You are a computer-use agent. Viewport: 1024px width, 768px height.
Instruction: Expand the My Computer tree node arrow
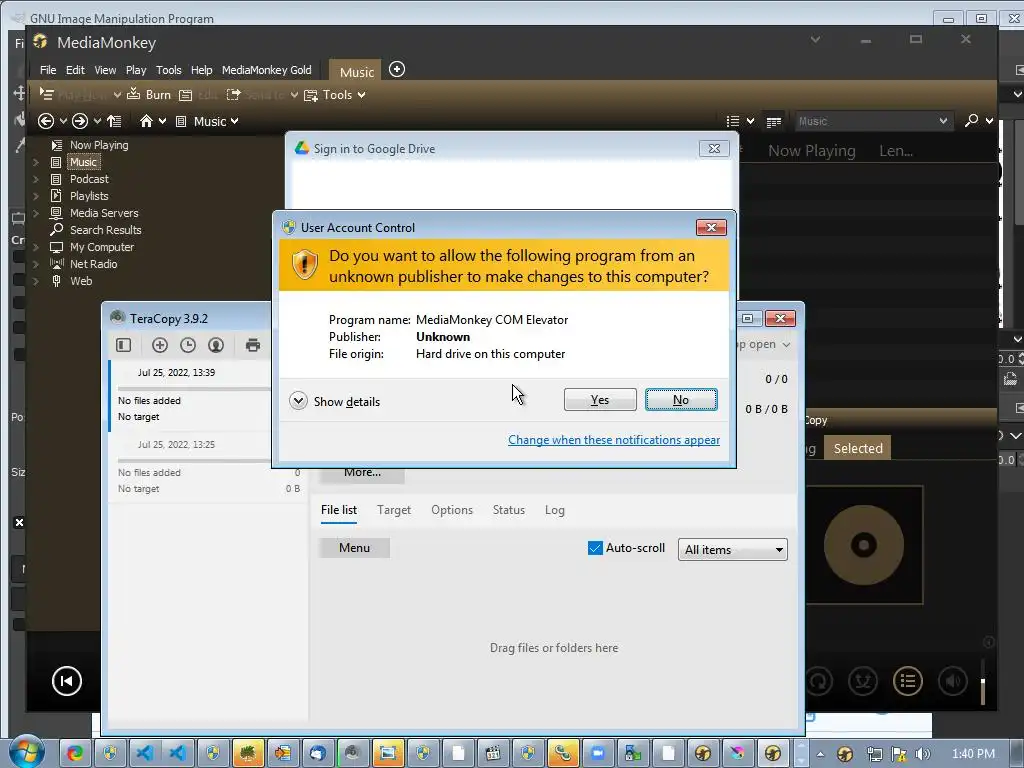tap(36, 247)
